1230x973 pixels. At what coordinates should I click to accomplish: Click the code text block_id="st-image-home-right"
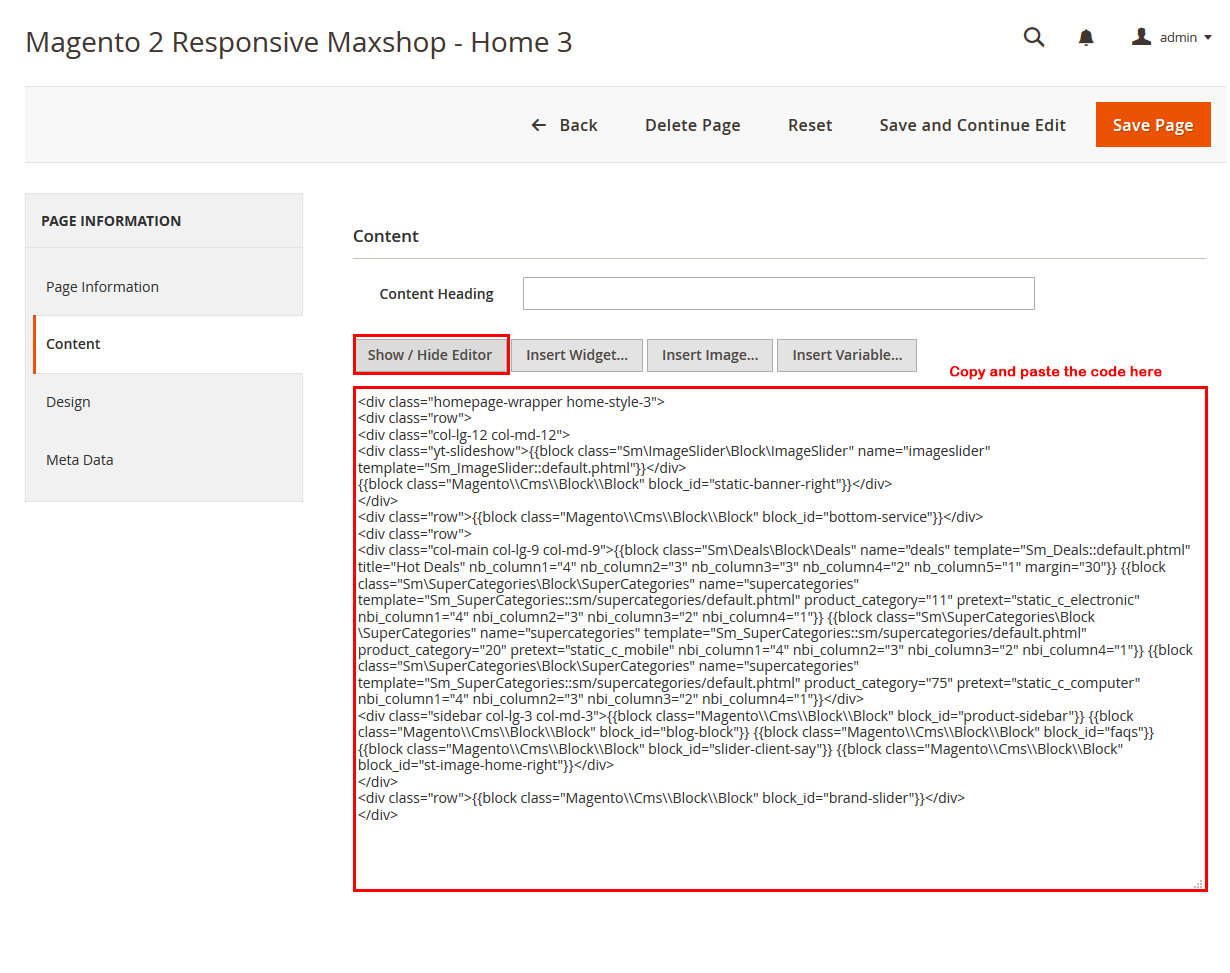pyautogui.click(x=465, y=765)
